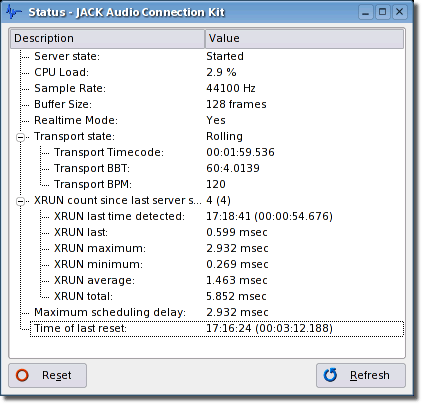Click the Reset button
The width and height of the screenshot is (422, 404).
point(47,375)
